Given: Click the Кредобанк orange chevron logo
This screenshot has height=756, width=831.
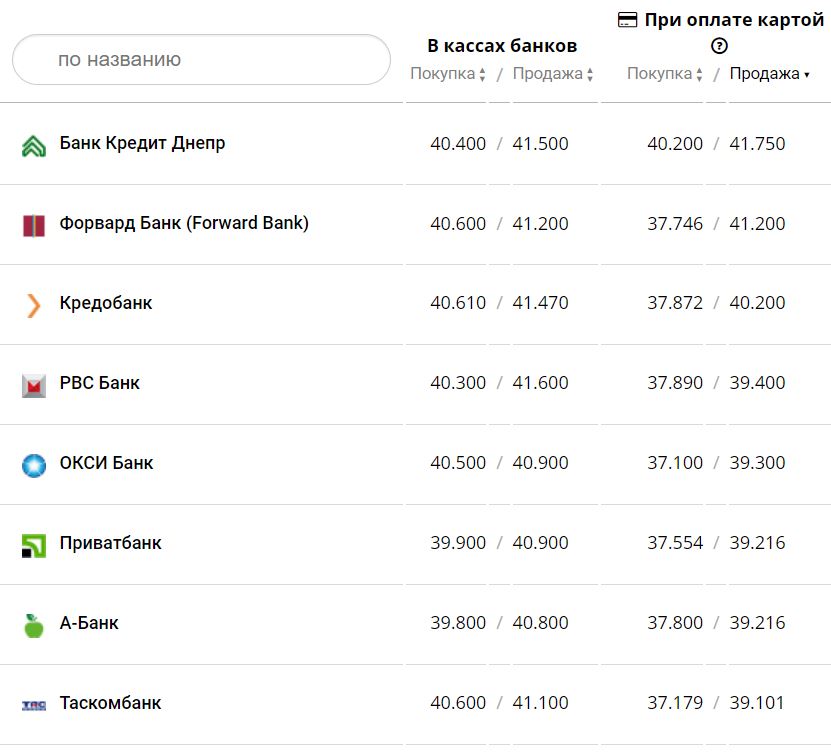Looking at the screenshot, I should (34, 305).
